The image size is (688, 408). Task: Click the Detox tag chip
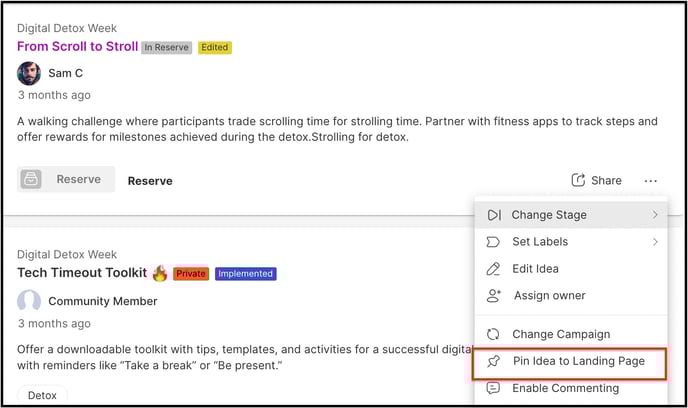(x=42, y=395)
